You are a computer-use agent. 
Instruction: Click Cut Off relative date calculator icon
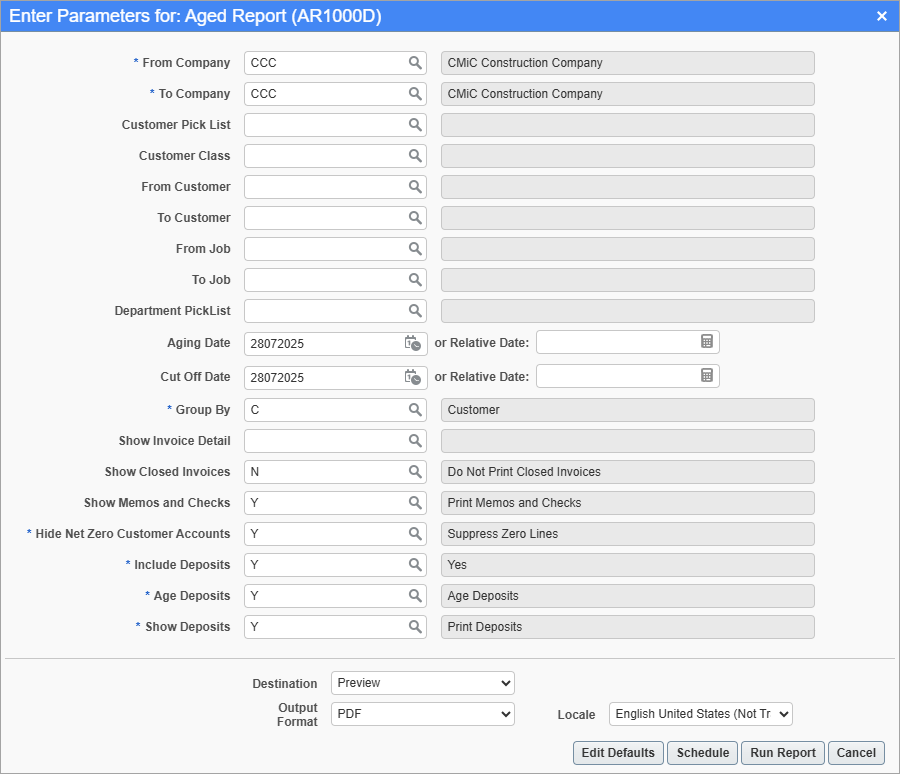point(707,376)
